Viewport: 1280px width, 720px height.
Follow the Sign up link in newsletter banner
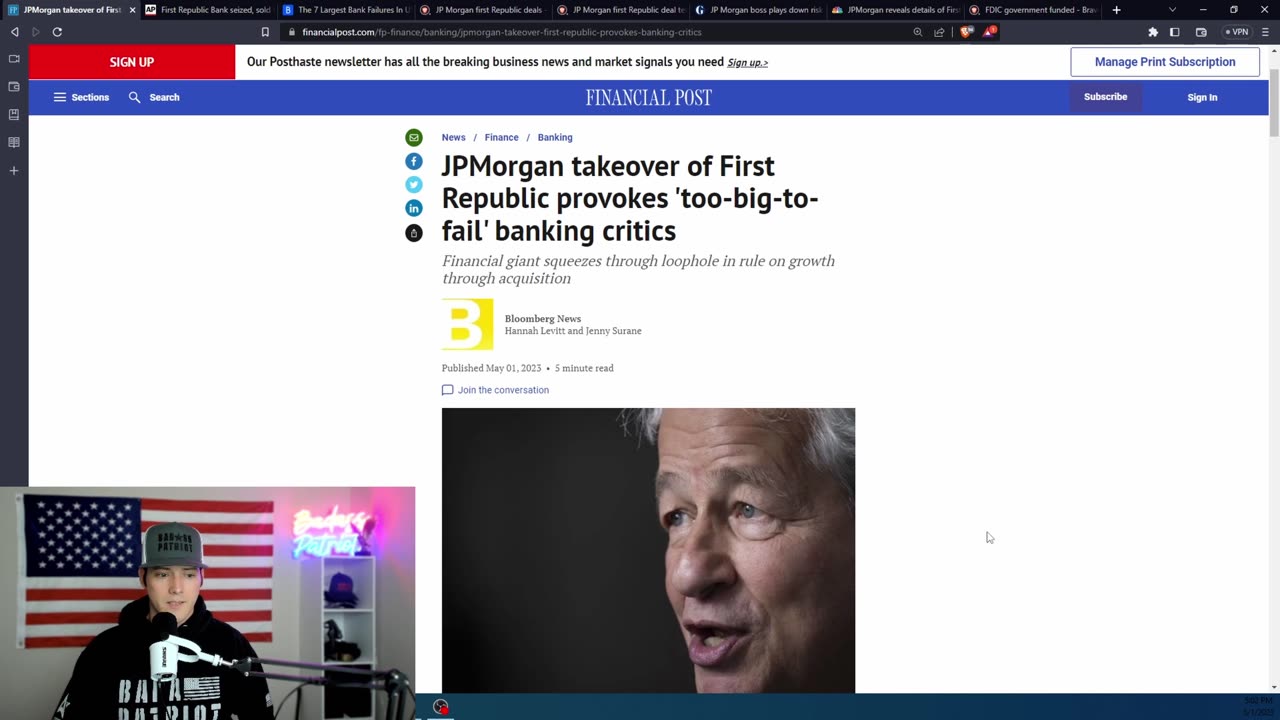coord(747,63)
